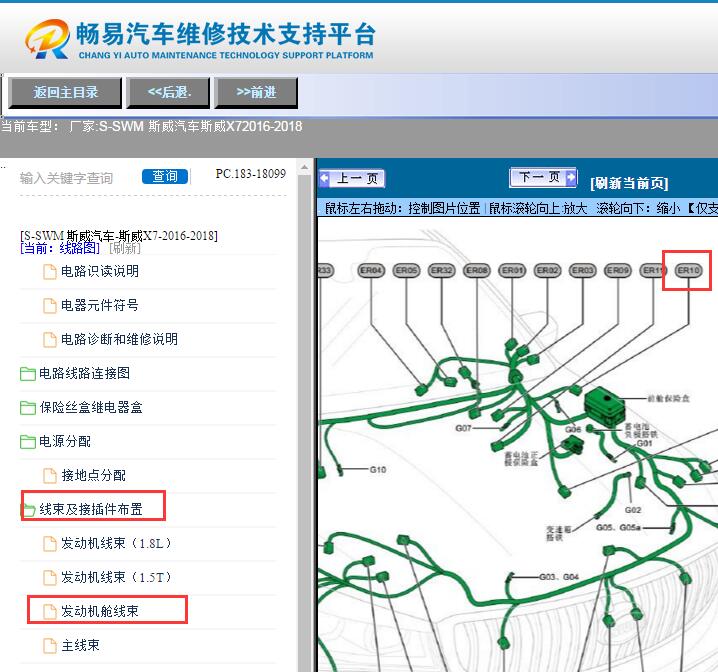
Task: Go to the next page with 下一页
Action: pos(543,177)
